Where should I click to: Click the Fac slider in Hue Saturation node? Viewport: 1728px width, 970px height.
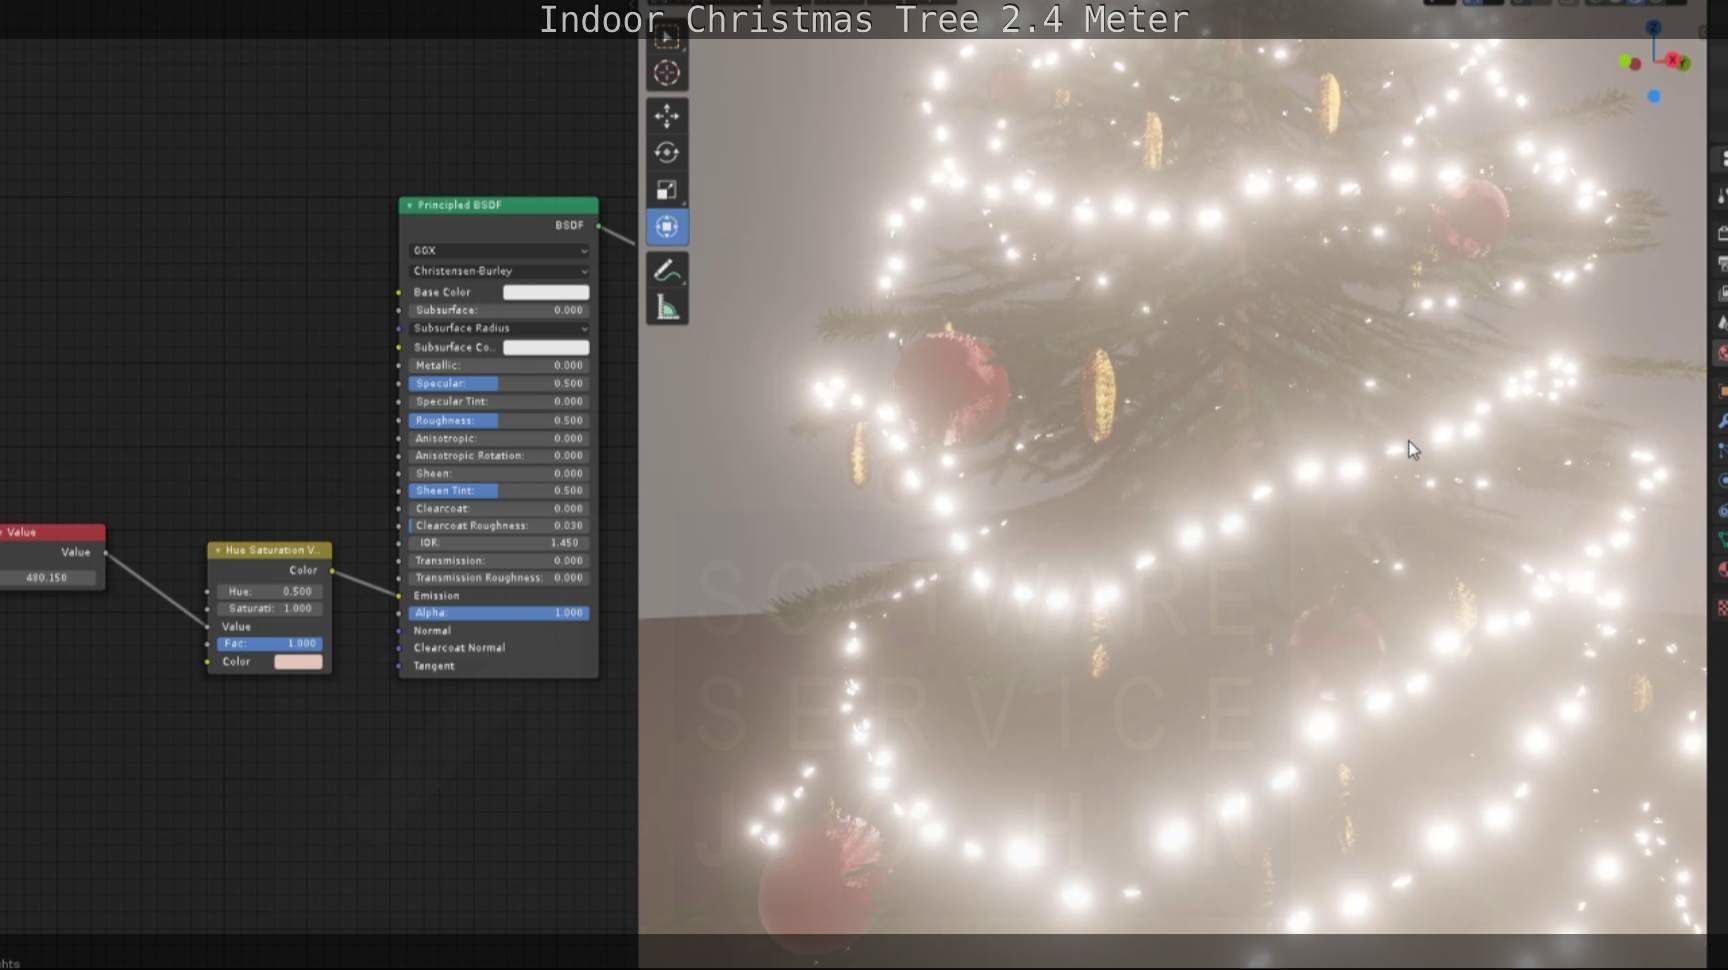point(269,644)
